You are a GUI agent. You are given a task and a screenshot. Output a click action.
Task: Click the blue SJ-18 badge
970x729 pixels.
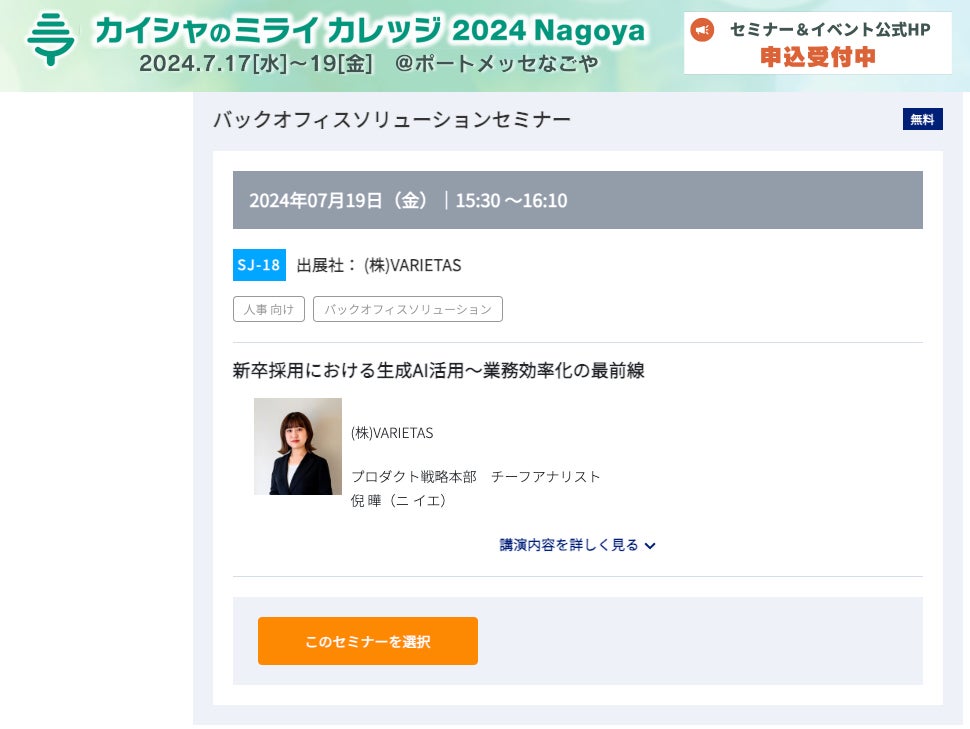coord(260,265)
